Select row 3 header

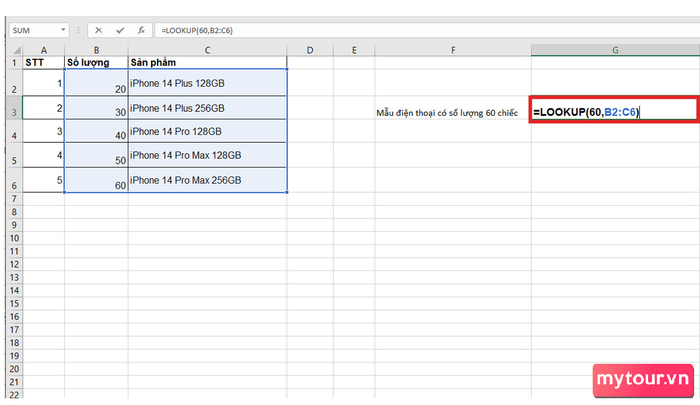pos(14,108)
